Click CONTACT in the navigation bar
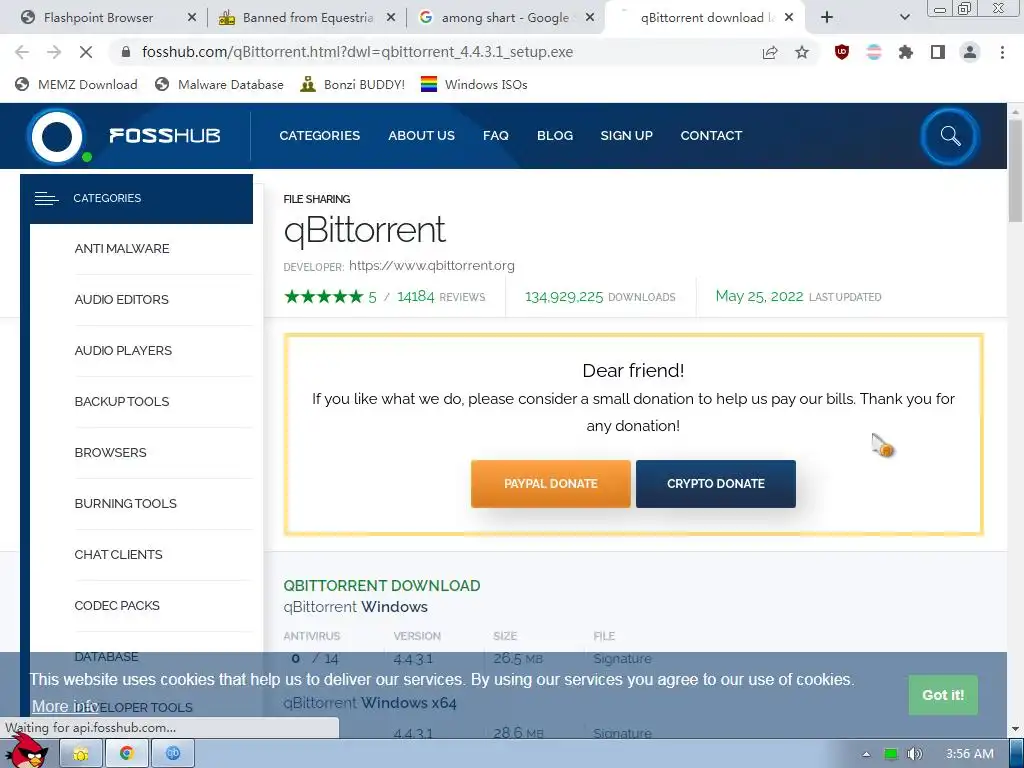Screen dimensions: 1024x768 (x=711, y=136)
